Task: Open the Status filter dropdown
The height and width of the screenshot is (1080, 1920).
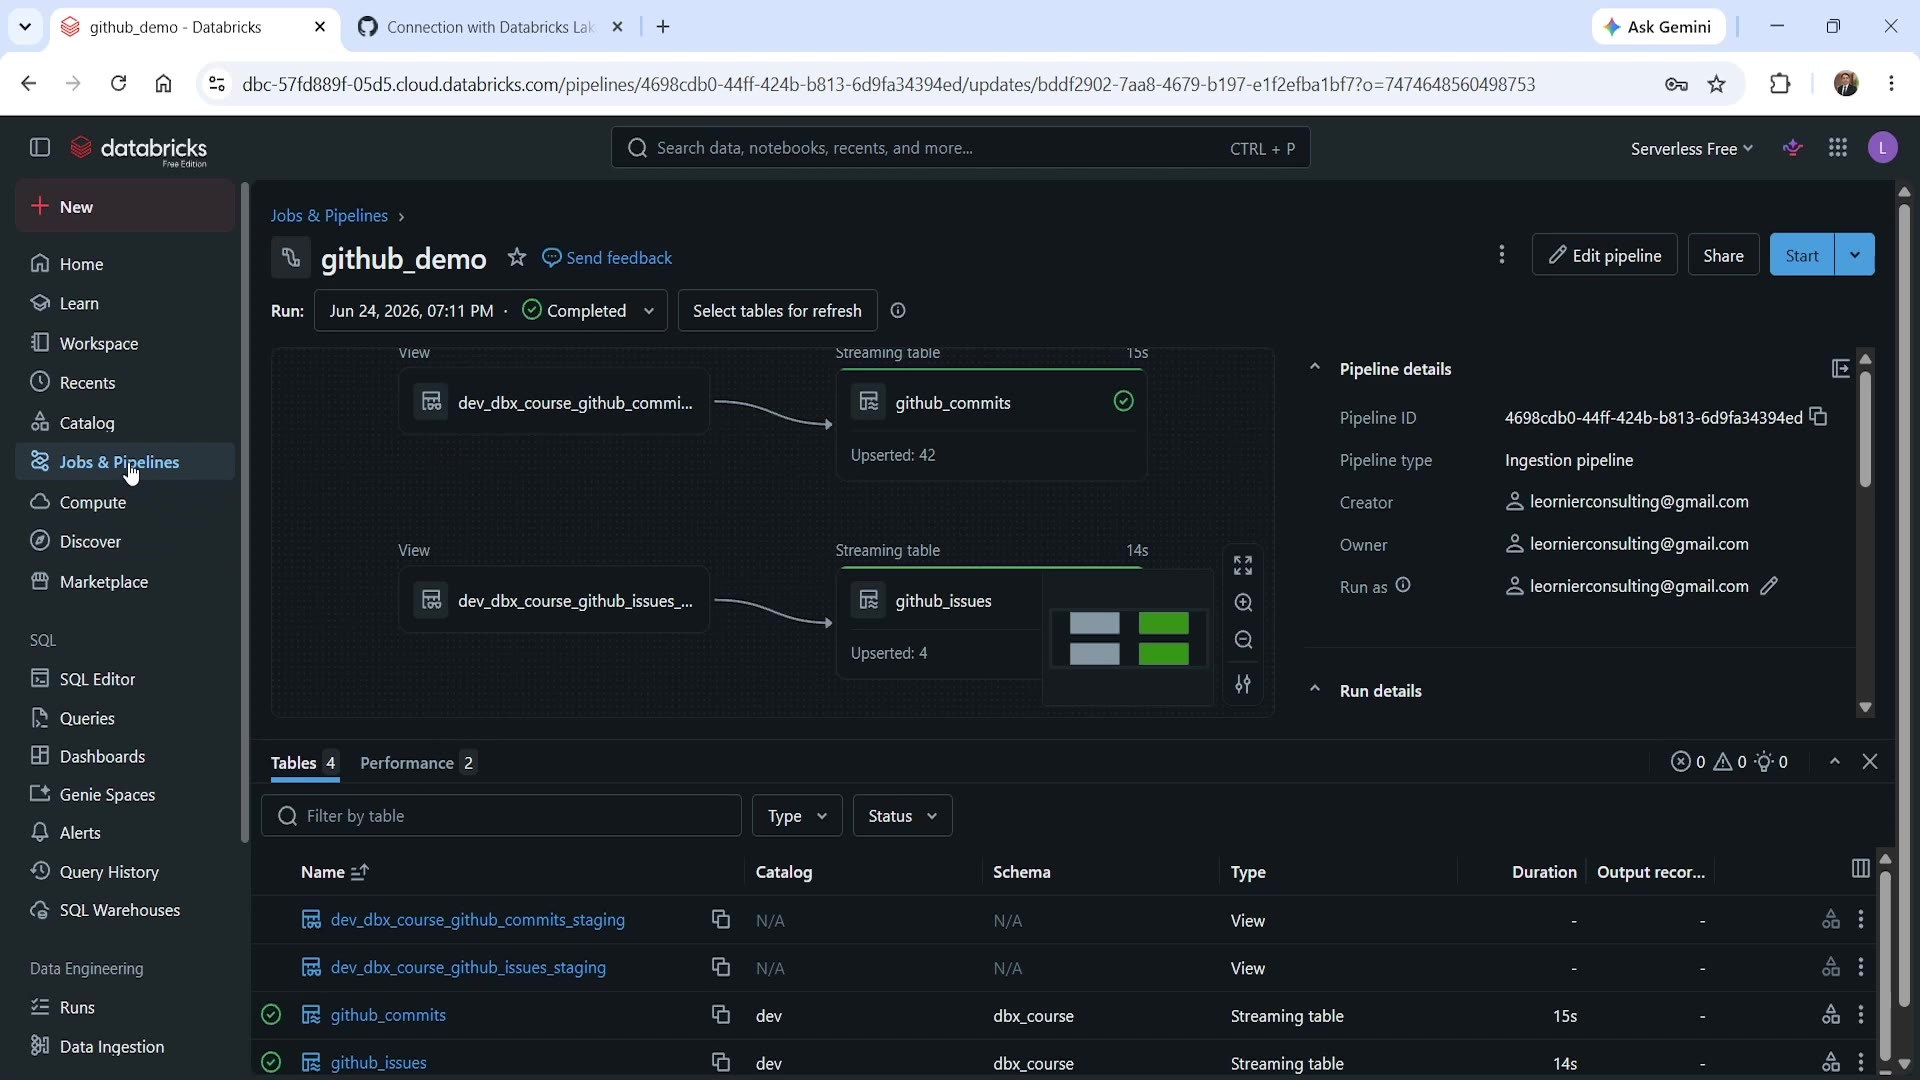Action: [x=902, y=816]
